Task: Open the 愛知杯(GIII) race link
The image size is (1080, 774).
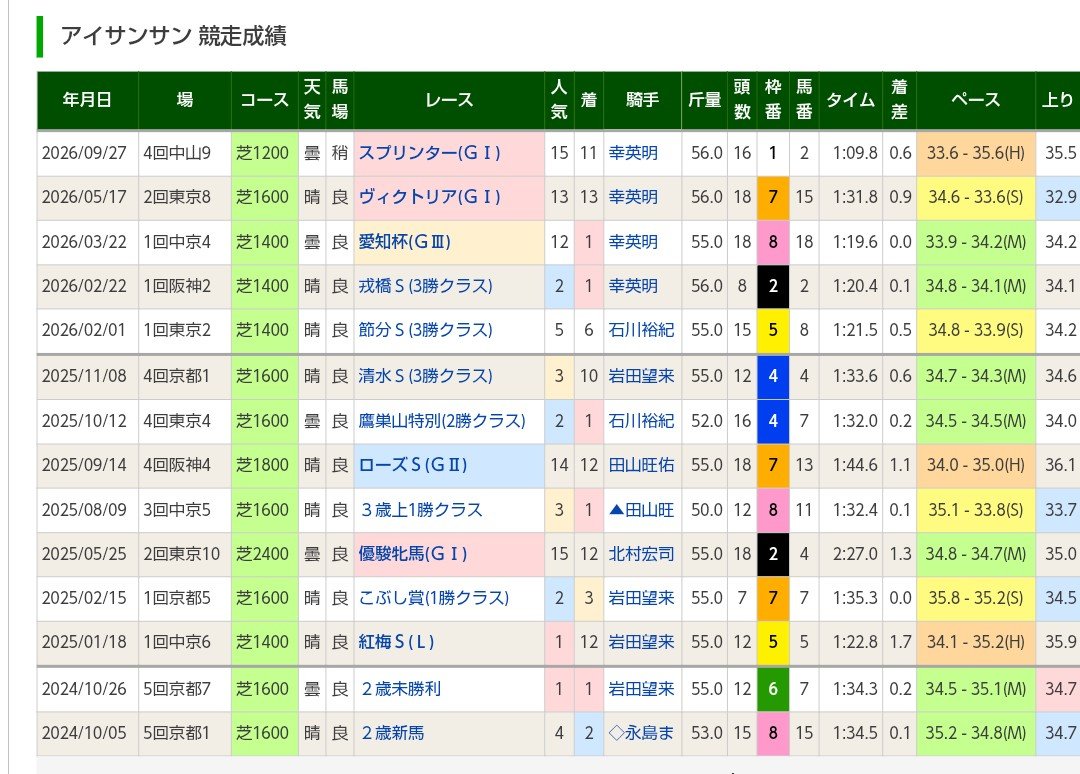Action: tap(404, 242)
